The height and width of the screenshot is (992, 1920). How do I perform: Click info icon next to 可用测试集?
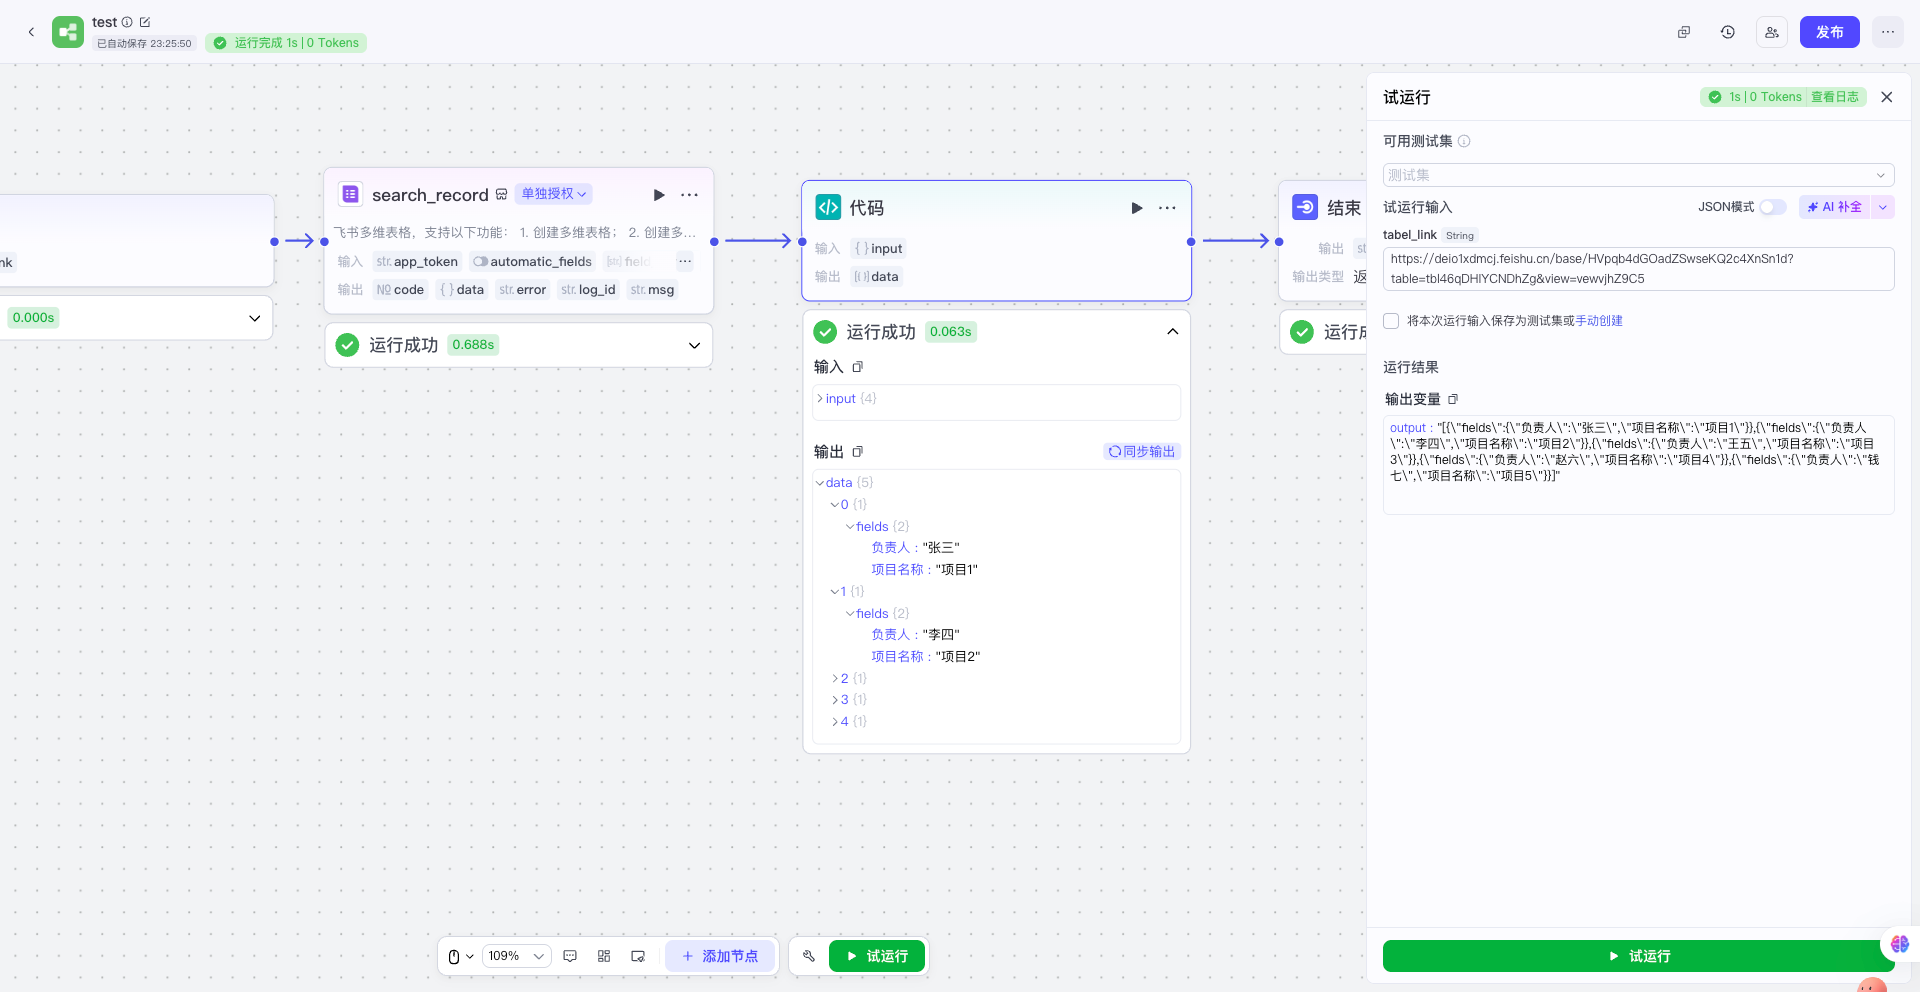[1464, 141]
